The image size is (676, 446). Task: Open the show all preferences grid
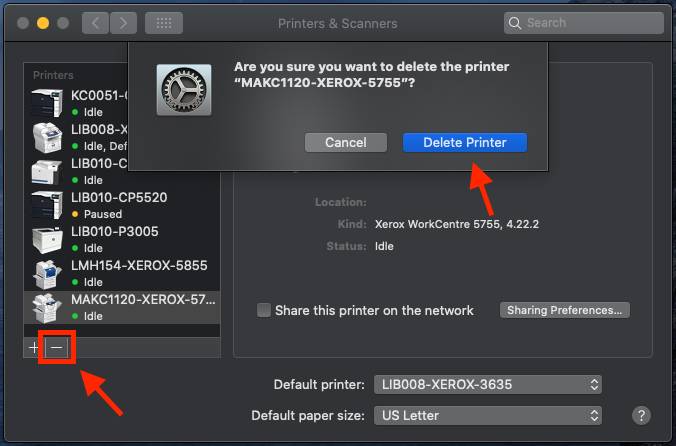[x=163, y=23]
